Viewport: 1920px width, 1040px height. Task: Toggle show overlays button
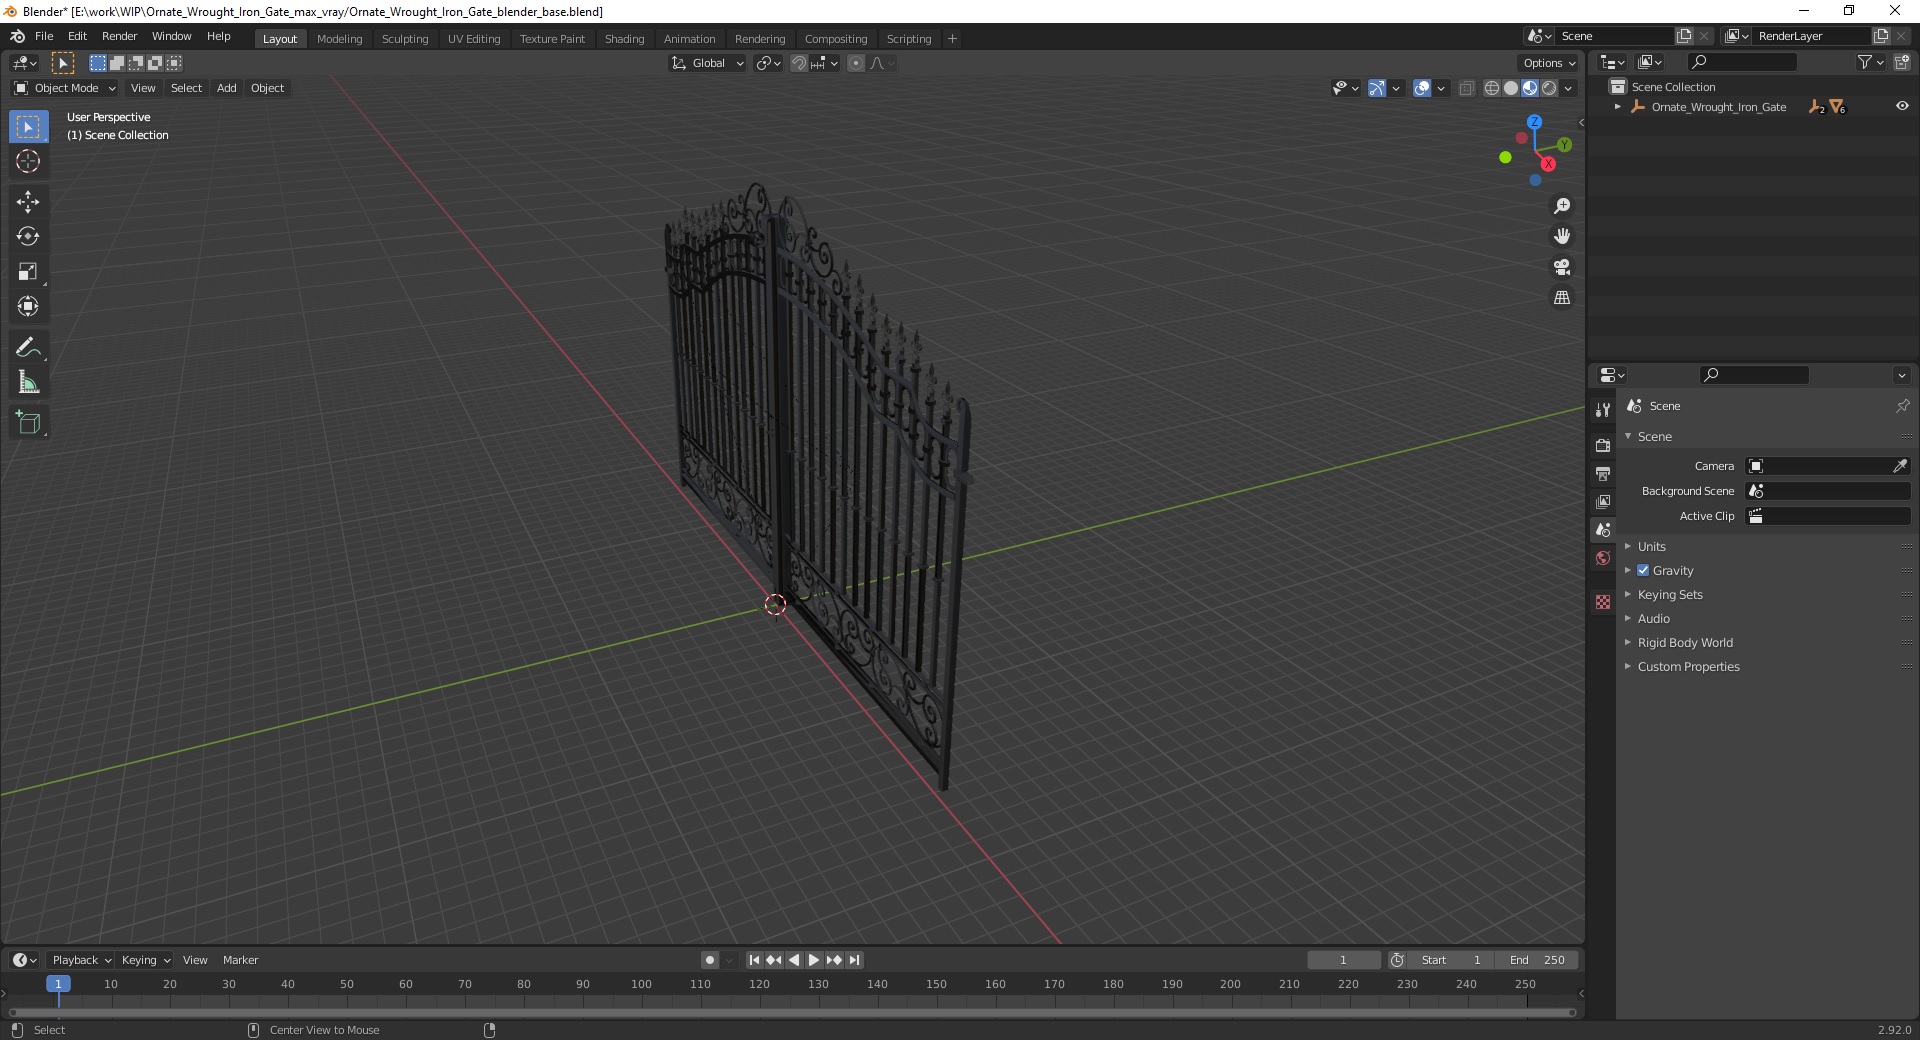tap(1422, 88)
